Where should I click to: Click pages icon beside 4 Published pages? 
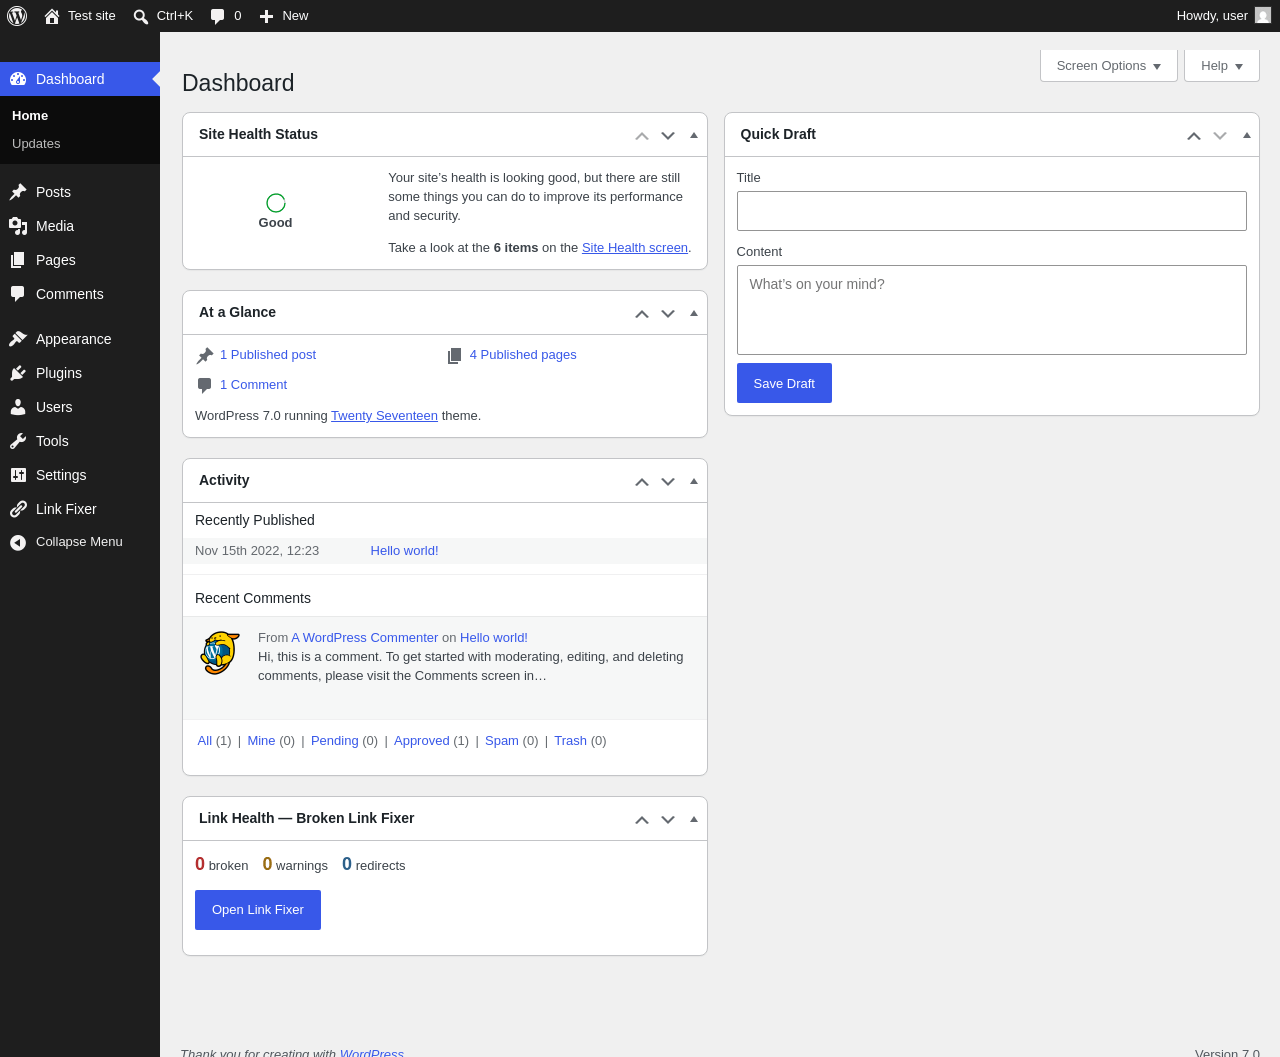[455, 355]
